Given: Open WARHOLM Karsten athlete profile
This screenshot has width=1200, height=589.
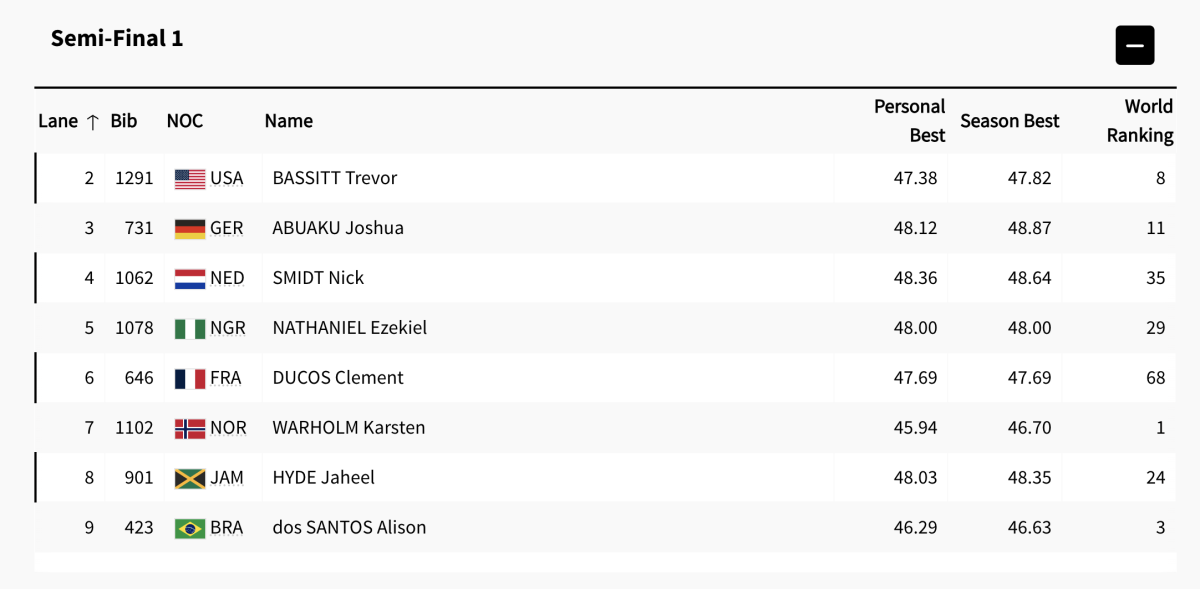Looking at the screenshot, I should tap(349, 428).
